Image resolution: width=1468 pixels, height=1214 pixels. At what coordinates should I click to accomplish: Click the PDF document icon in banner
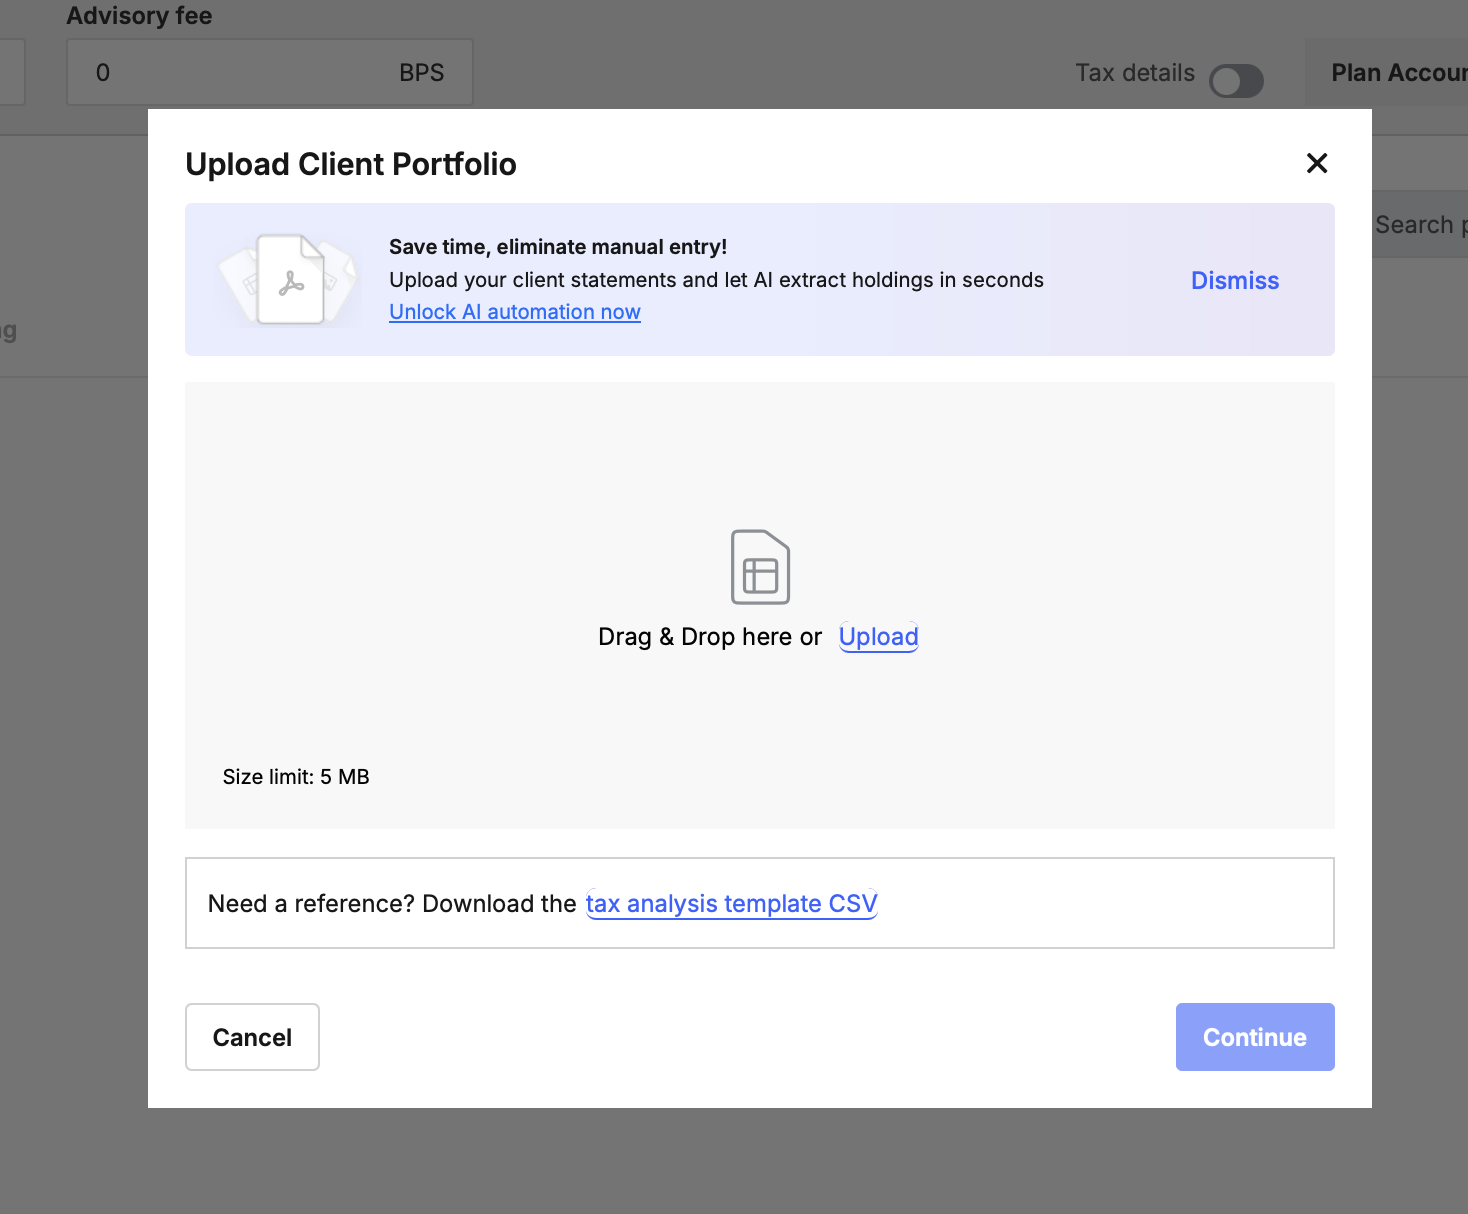pos(290,280)
